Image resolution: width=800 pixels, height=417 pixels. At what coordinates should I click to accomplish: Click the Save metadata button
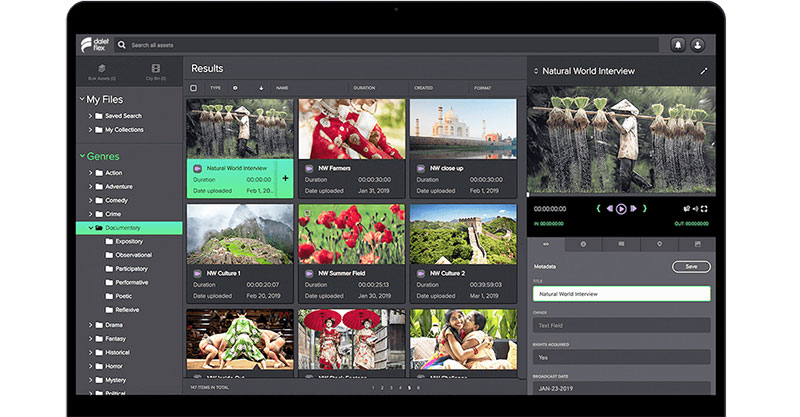tap(691, 266)
